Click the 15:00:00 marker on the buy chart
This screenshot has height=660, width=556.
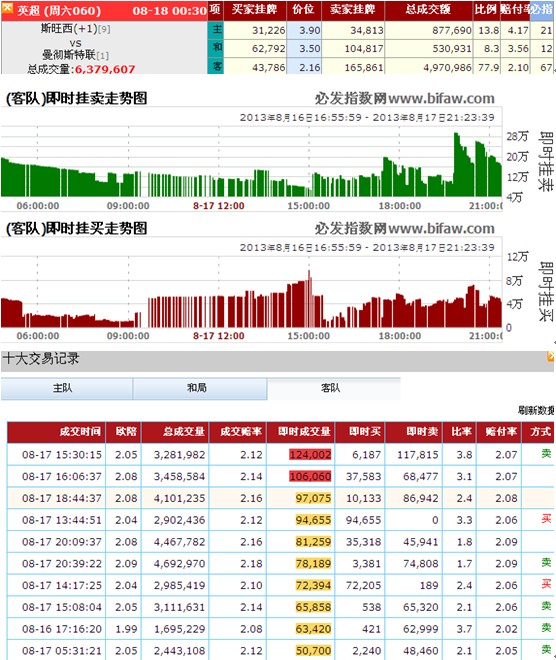point(309,336)
